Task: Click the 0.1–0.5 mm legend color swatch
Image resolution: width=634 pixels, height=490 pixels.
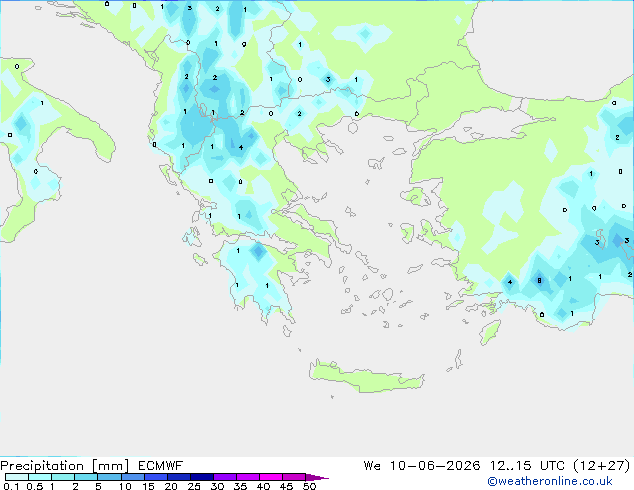Action: point(17,477)
